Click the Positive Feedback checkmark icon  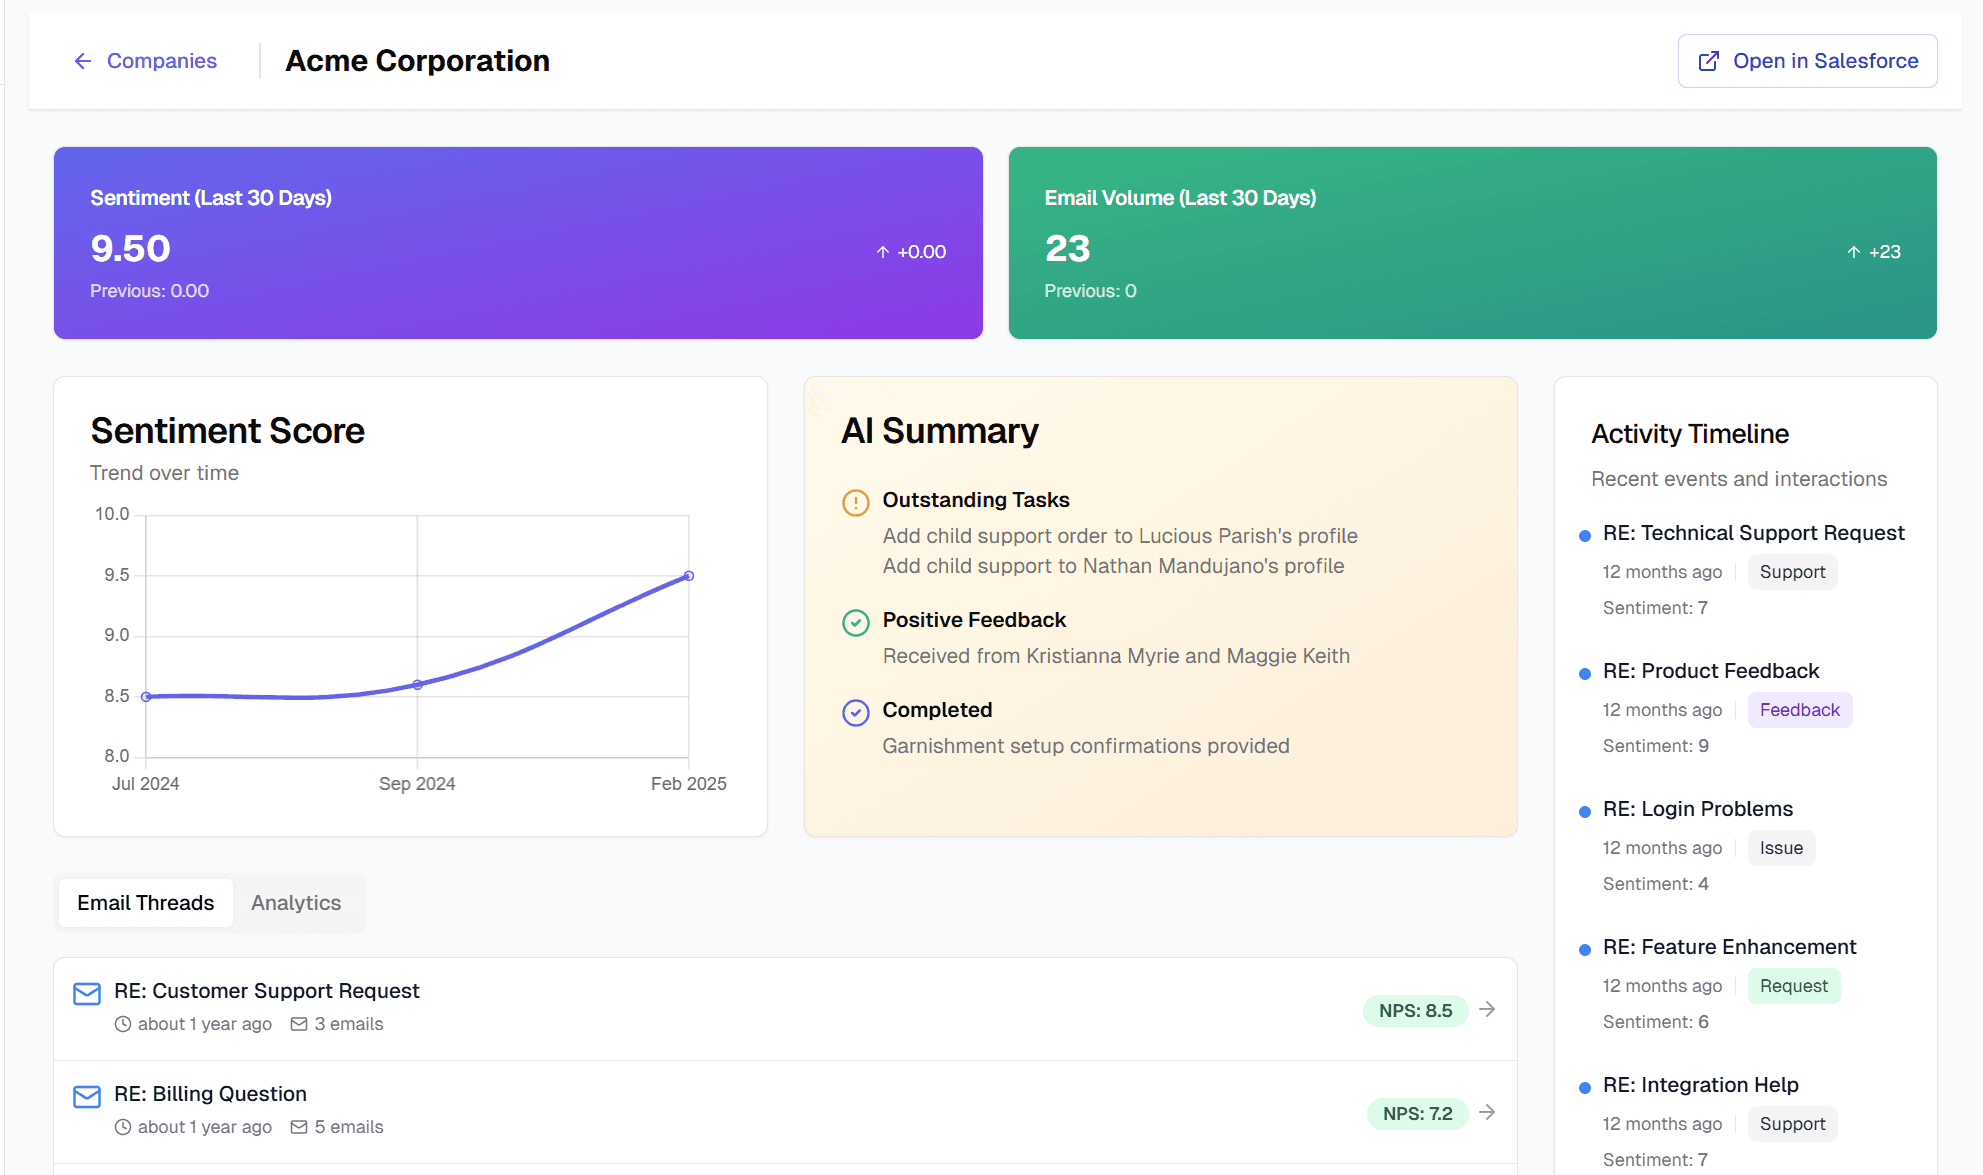856,623
